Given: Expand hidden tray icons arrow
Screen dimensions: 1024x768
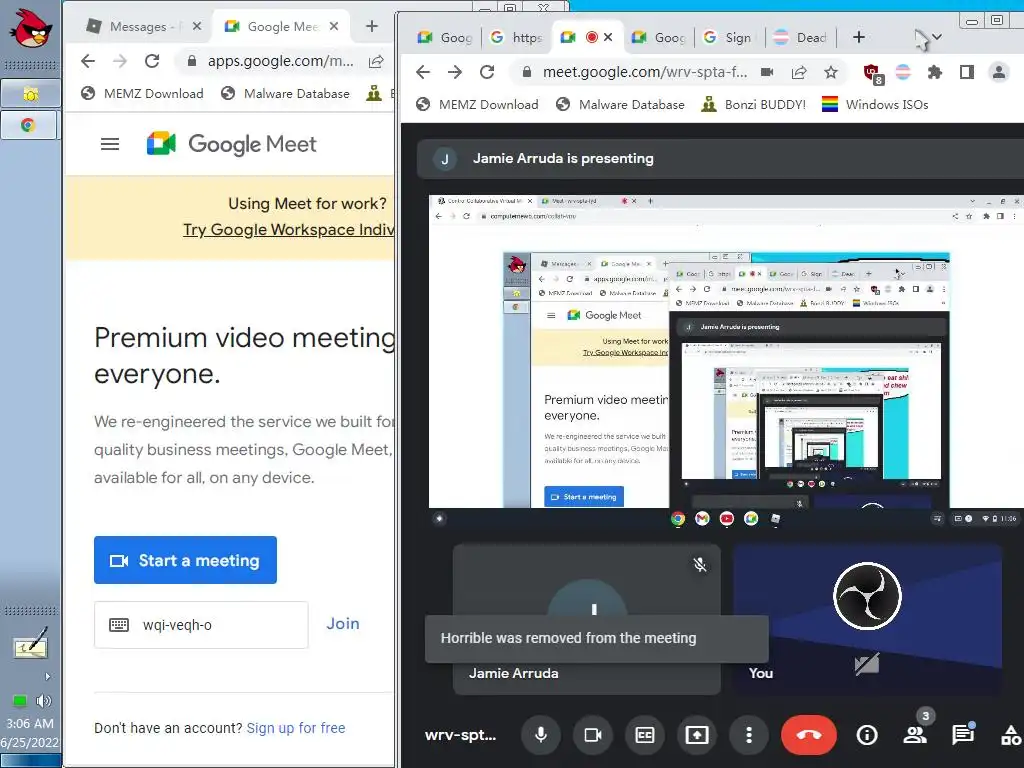Looking at the screenshot, I should pyautogui.click(x=47, y=677).
